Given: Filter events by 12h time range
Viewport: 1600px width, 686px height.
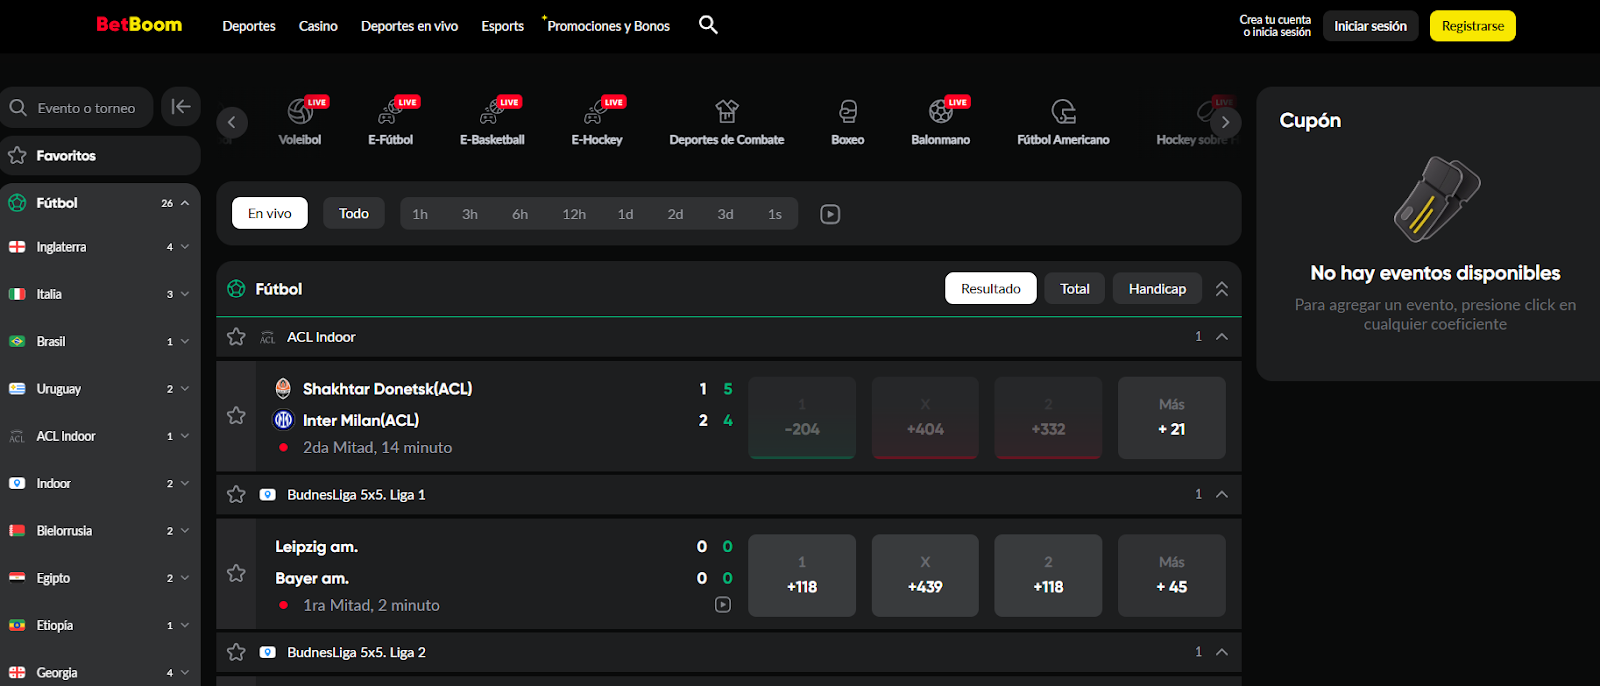Looking at the screenshot, I should point(574,214).
